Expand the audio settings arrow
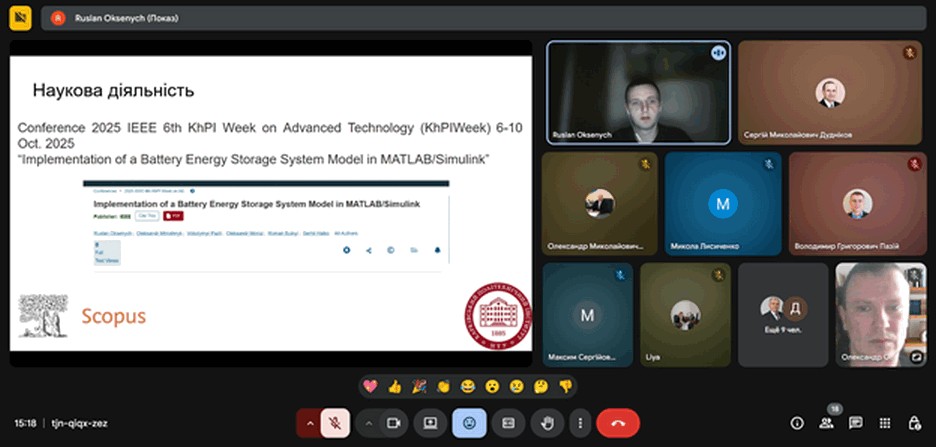 click(309, 423)
